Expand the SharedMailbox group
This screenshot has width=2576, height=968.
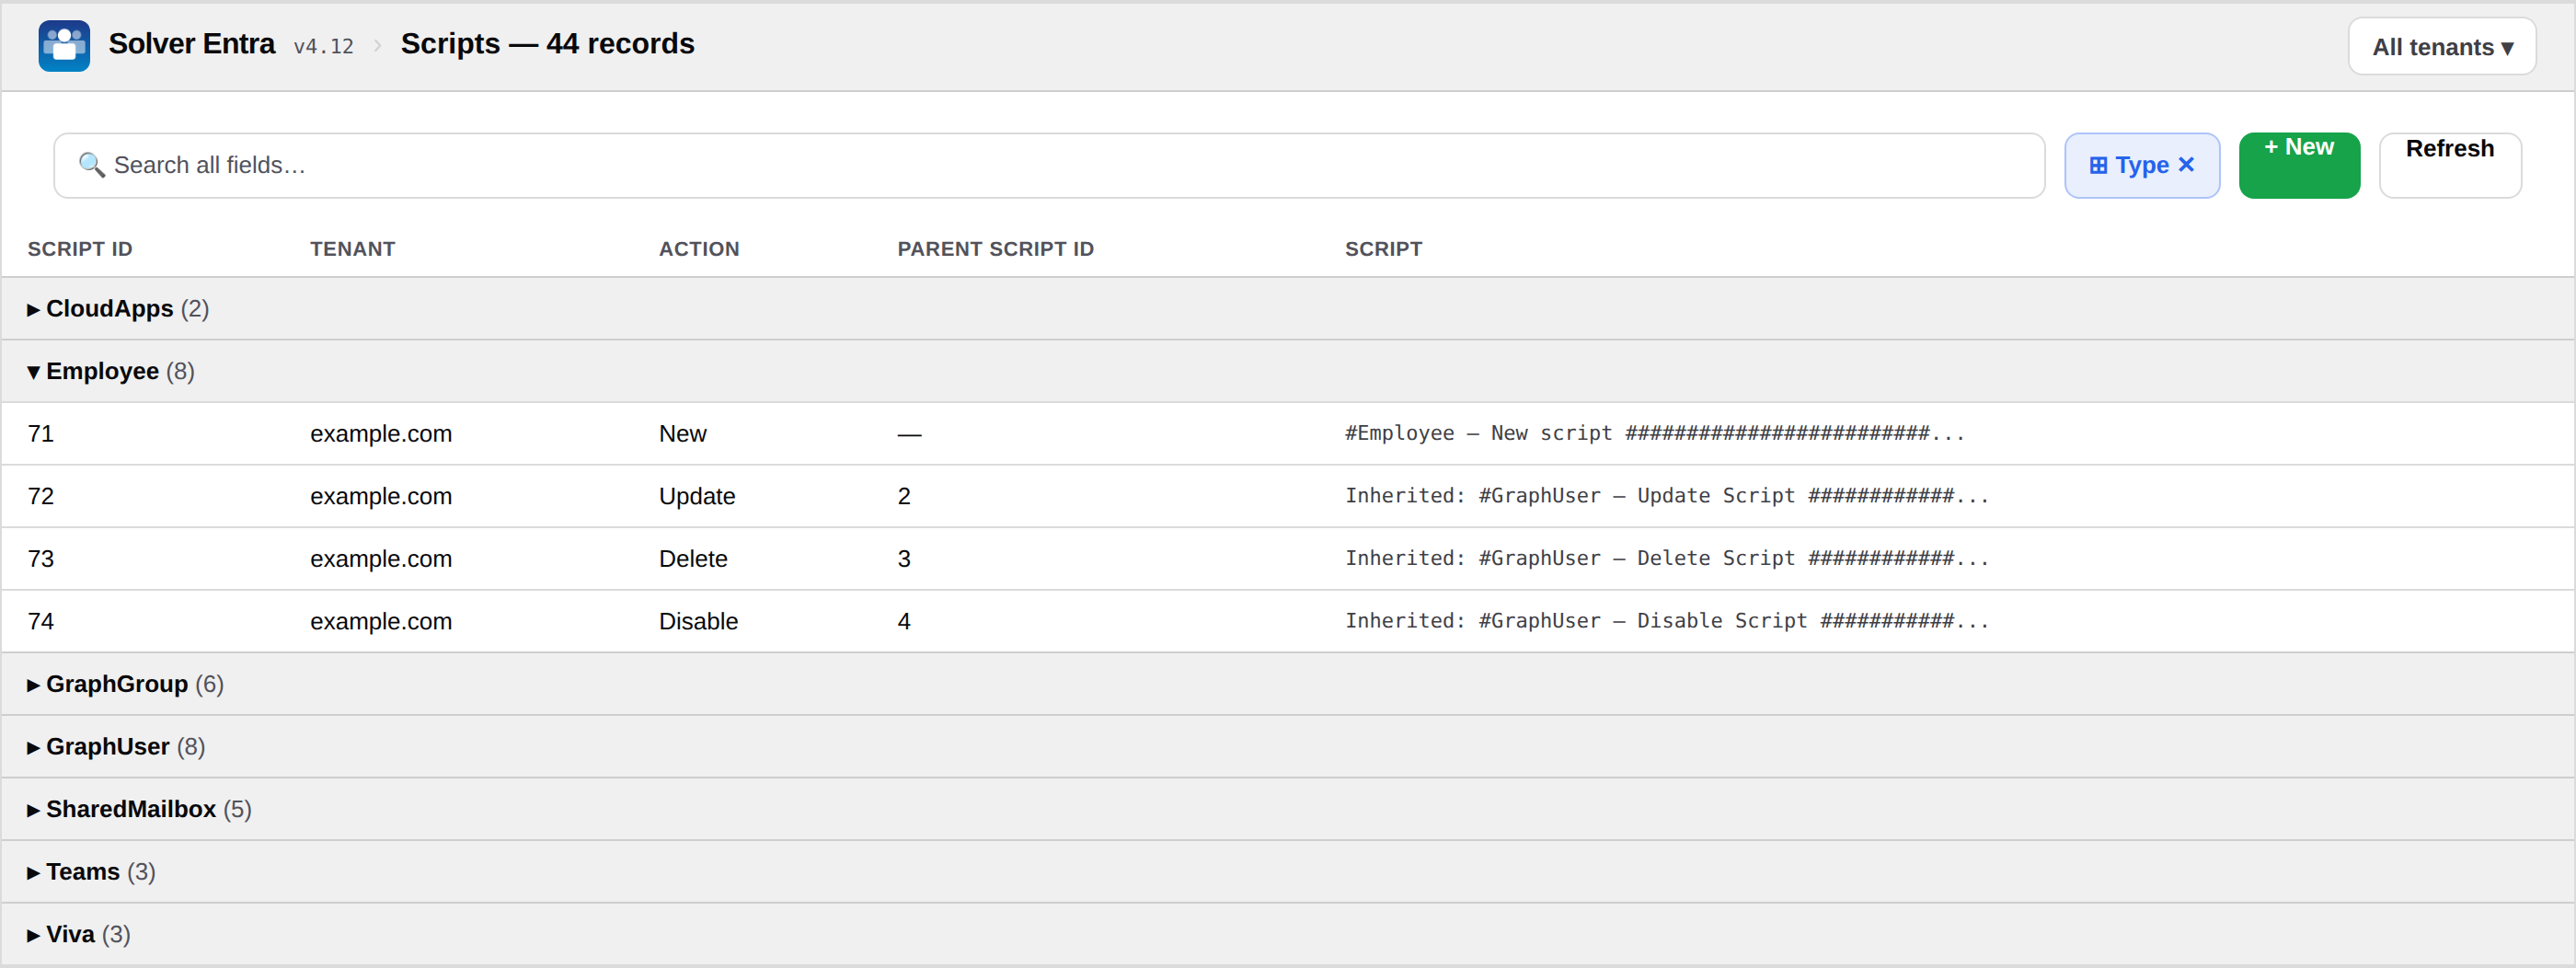1288,810
